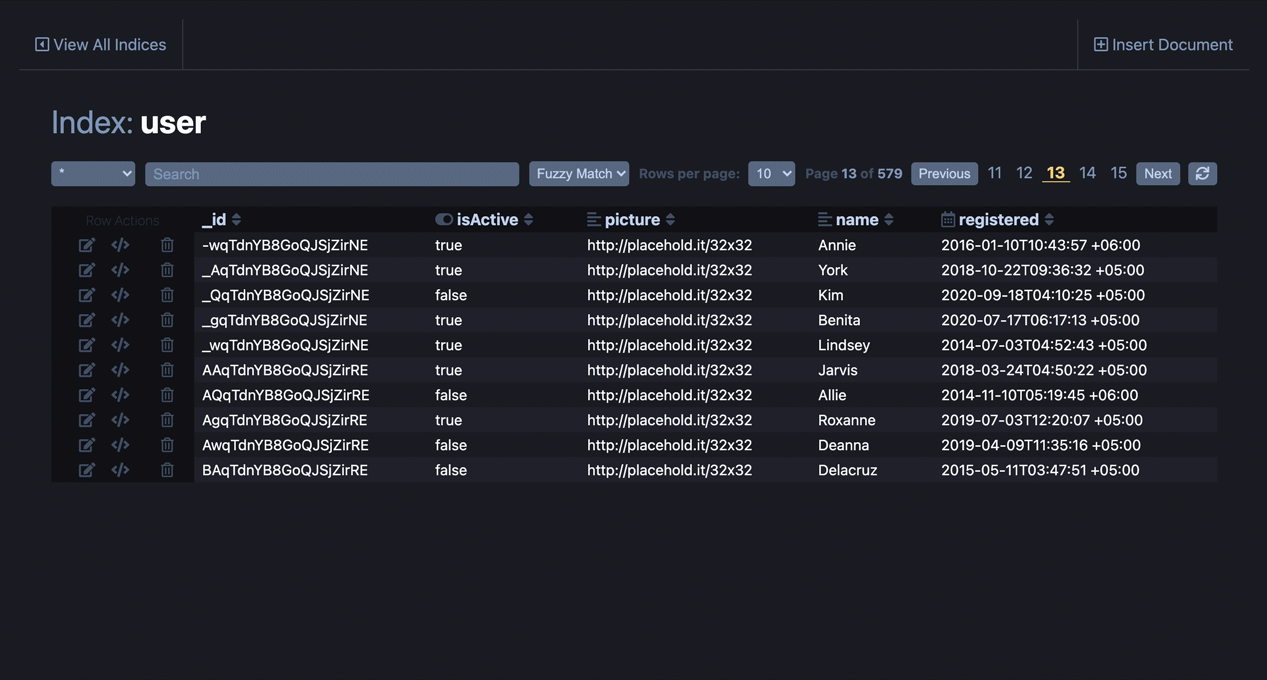Edit Allie's document row
The width and height of the screenshot is (1267, 680).
pyautogui.click(x=87, y=394)
